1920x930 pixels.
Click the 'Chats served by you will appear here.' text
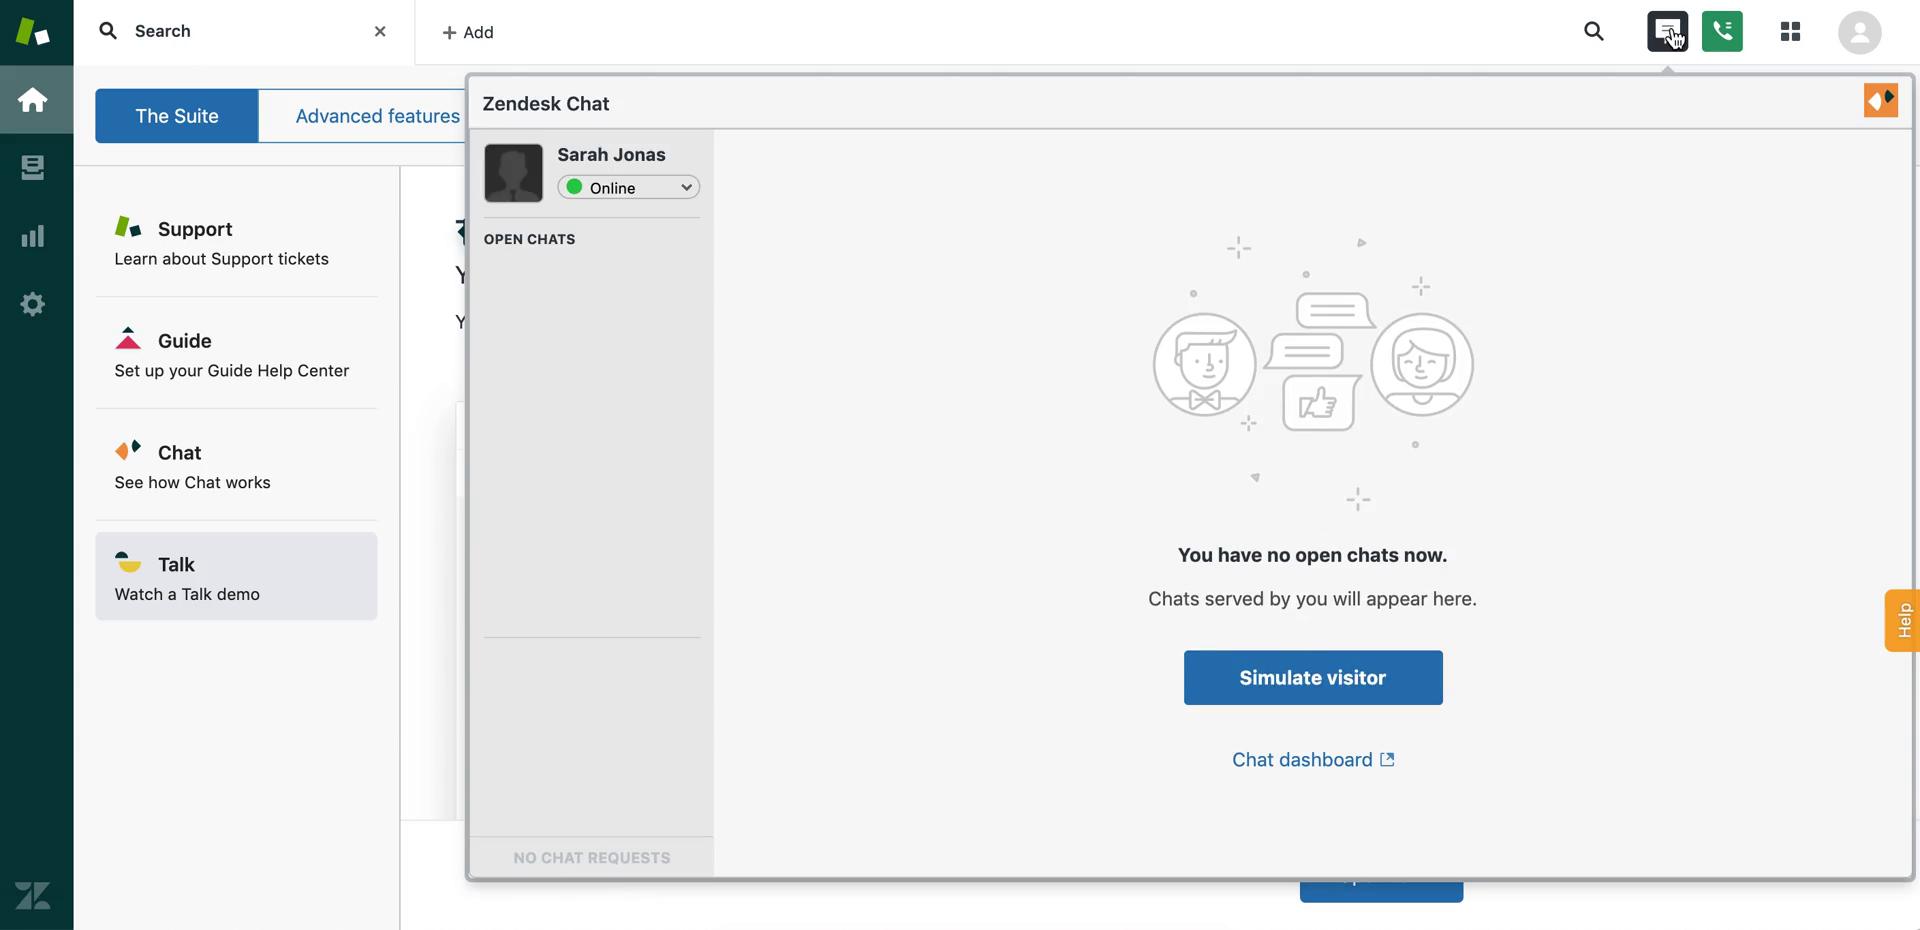[x=1312, y=599]
